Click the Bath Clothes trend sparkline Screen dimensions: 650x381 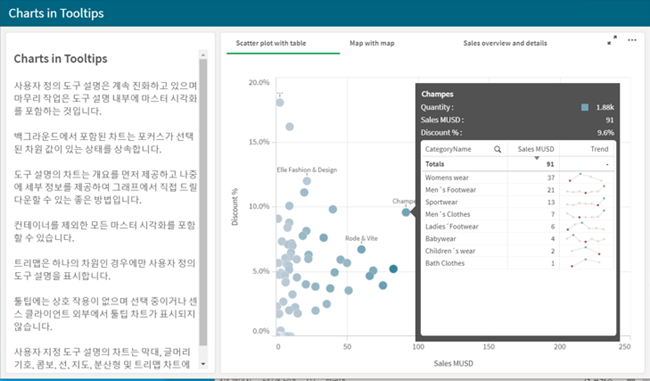coord(586,263)
